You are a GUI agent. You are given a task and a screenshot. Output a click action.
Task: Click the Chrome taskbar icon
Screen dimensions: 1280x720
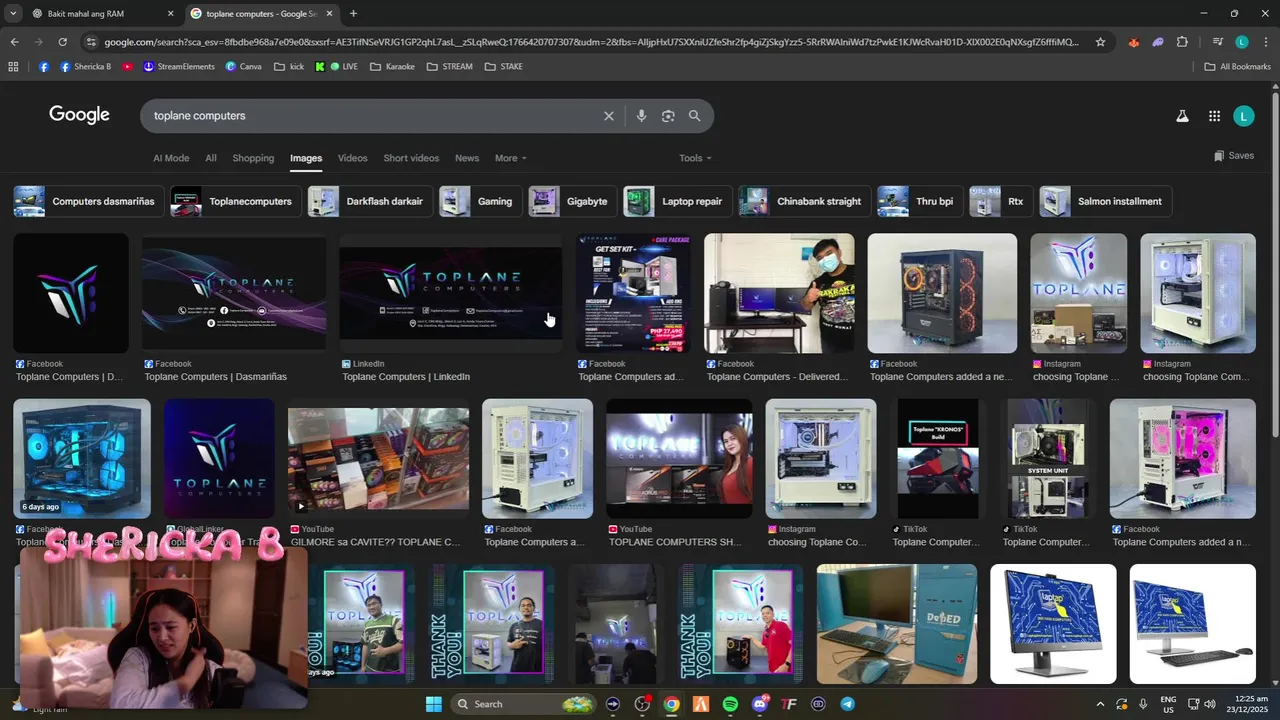[671, 704]
